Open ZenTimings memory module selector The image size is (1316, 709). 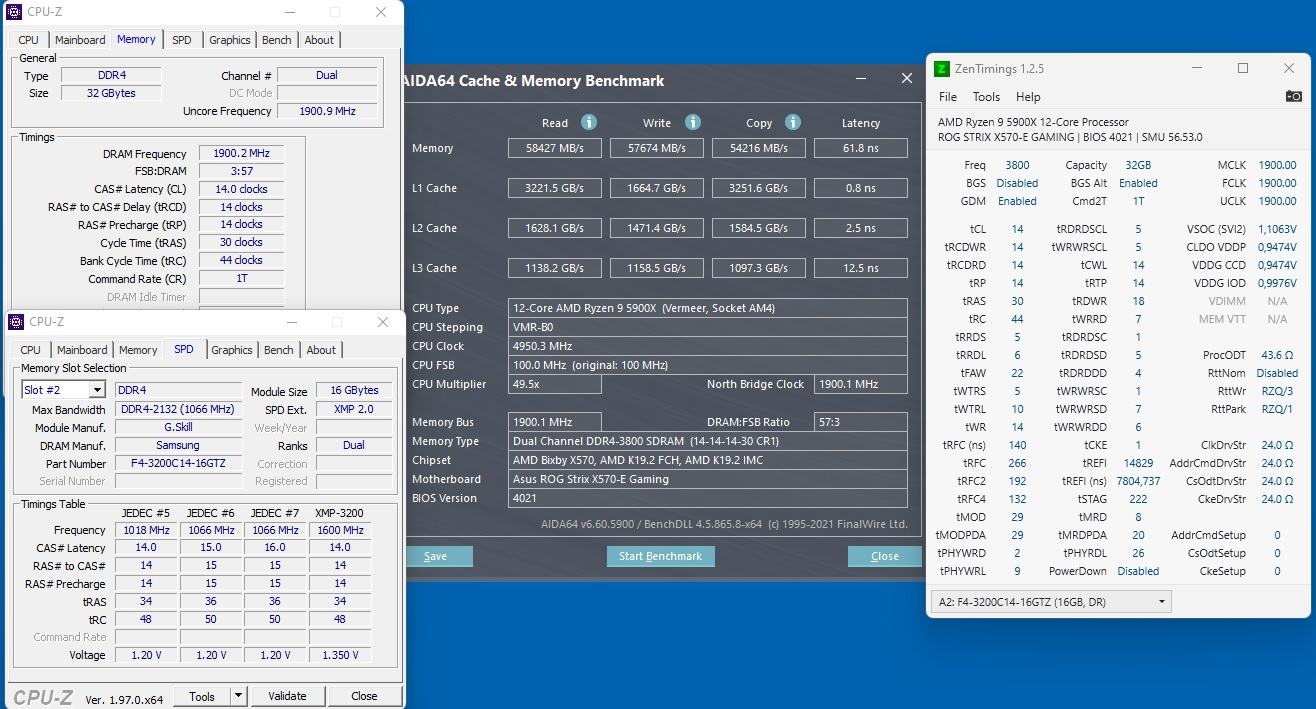coord(1051,602)
